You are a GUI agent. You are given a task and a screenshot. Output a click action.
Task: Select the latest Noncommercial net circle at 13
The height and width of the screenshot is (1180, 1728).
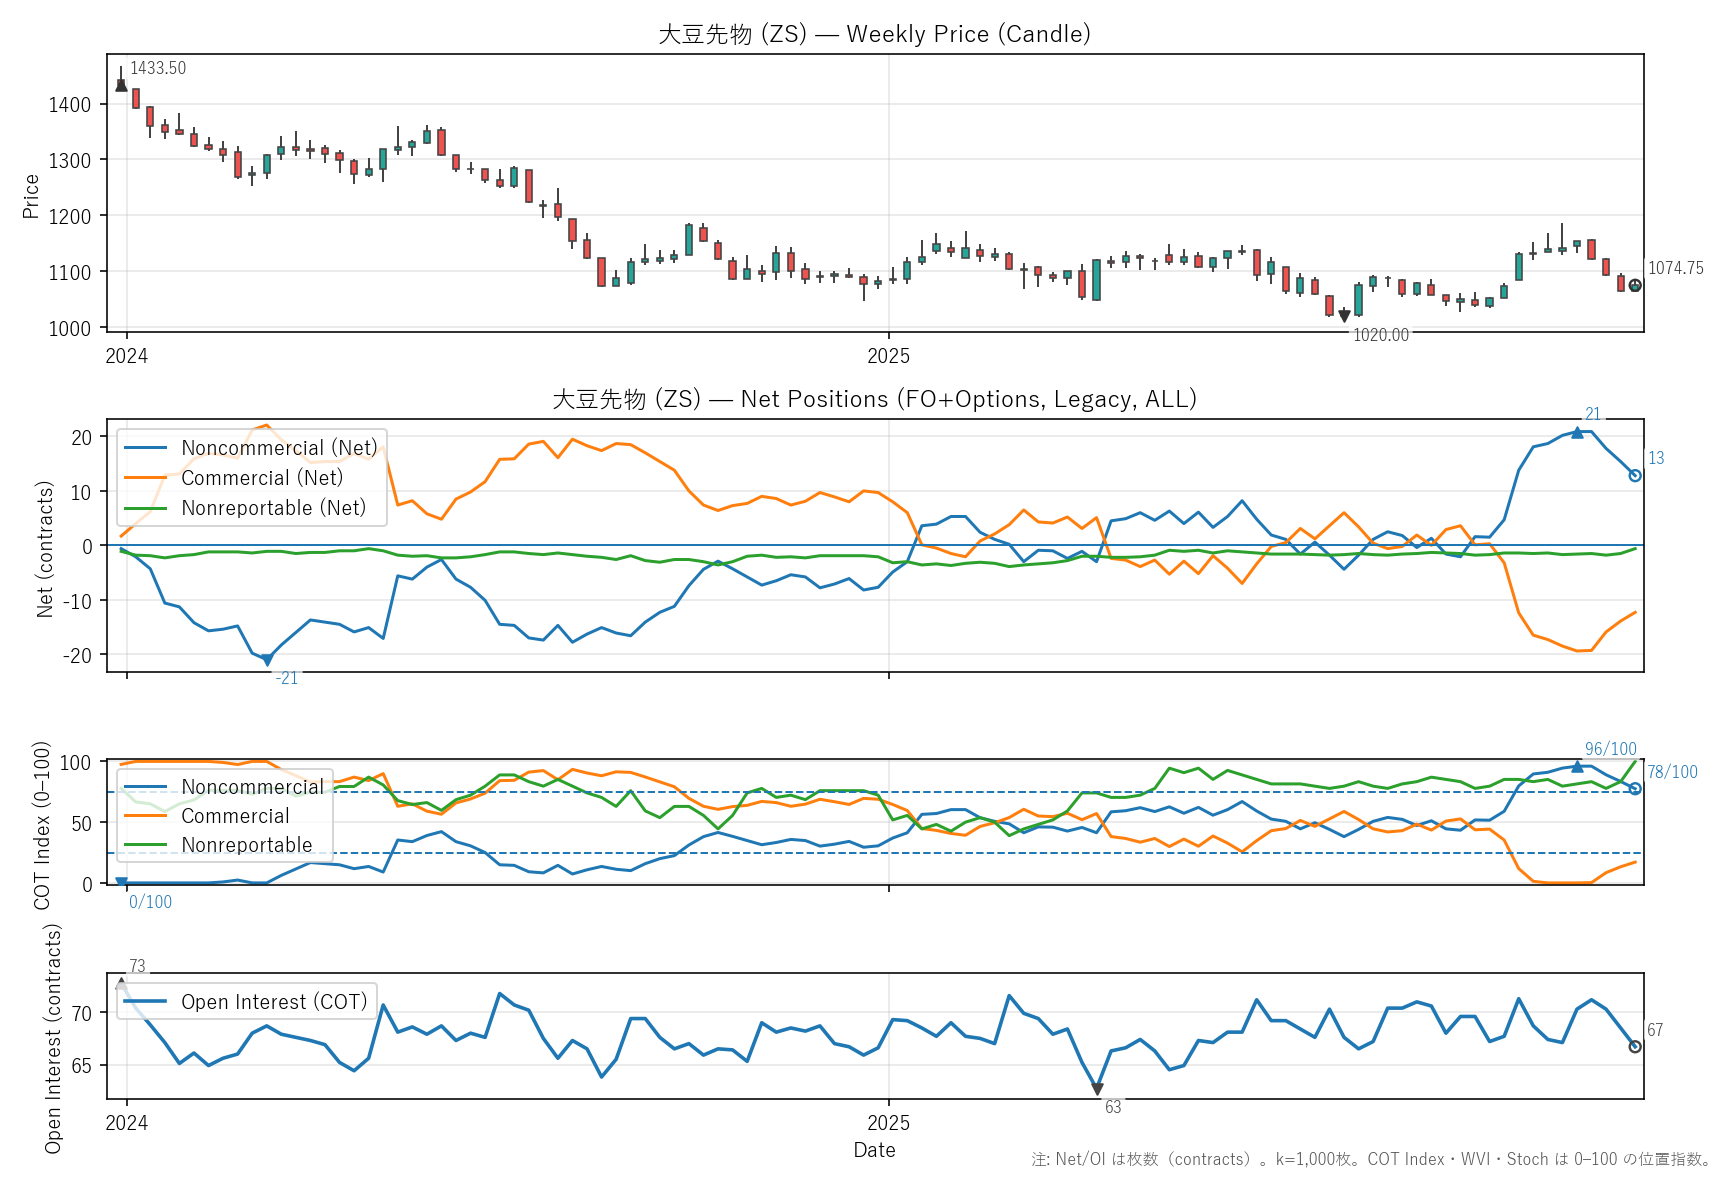(1635, 475)
